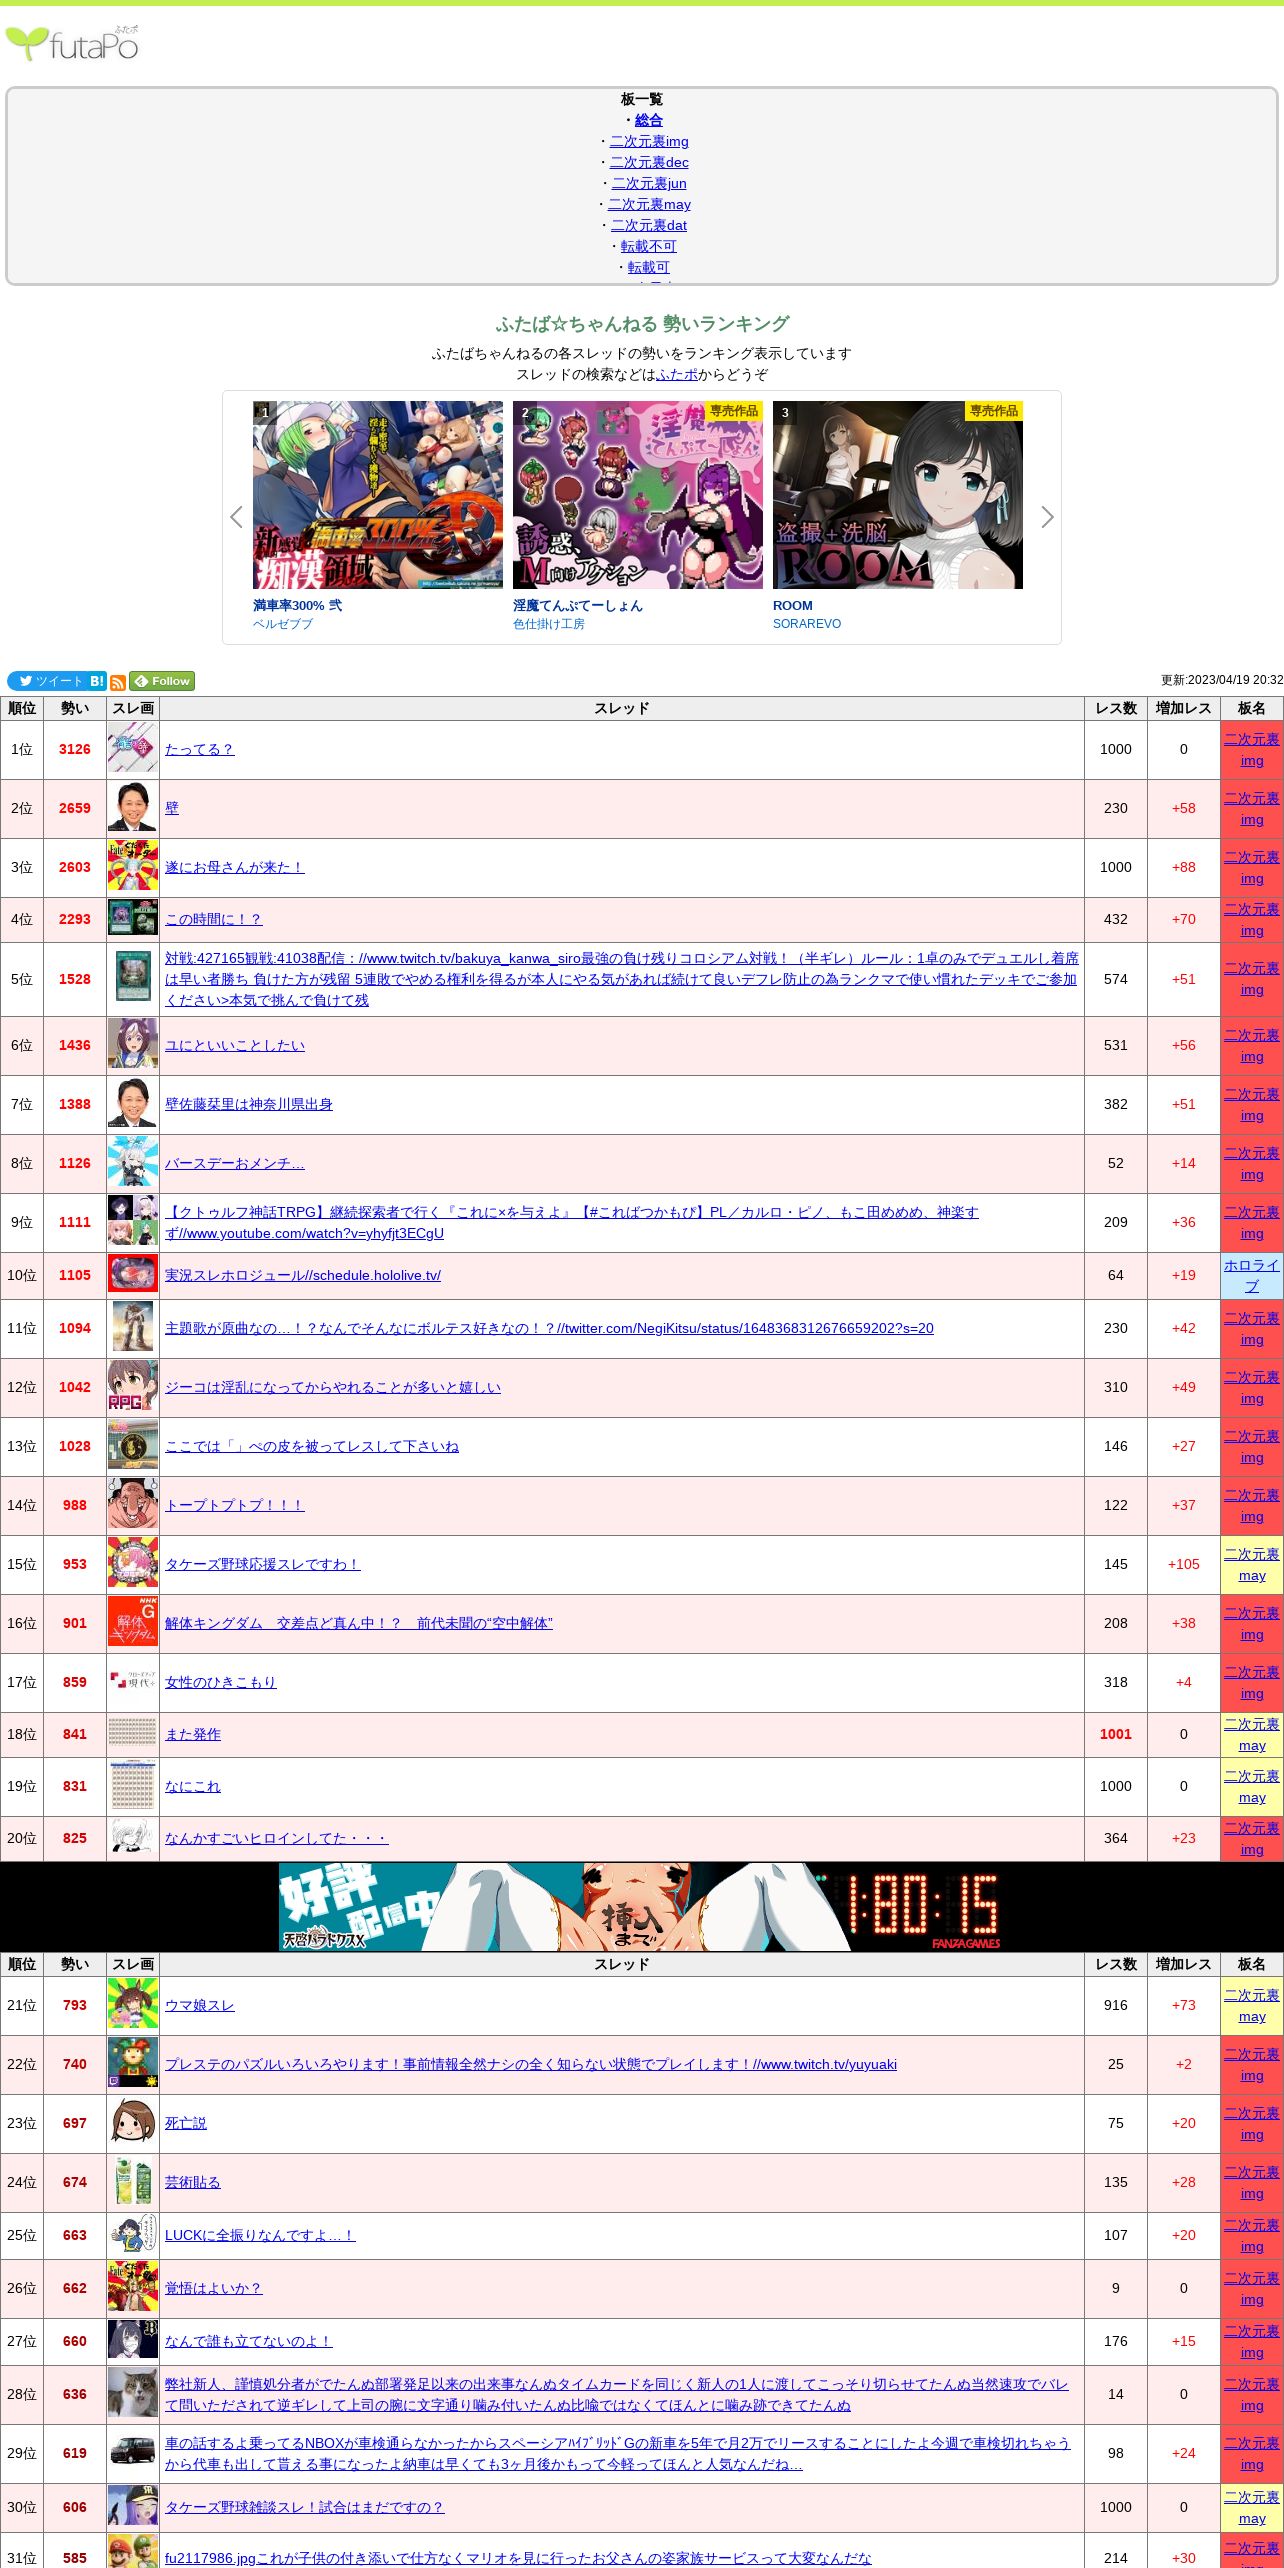
Task: Click the red レス数 value 1001
Action: click(x=1116, y=1734)
